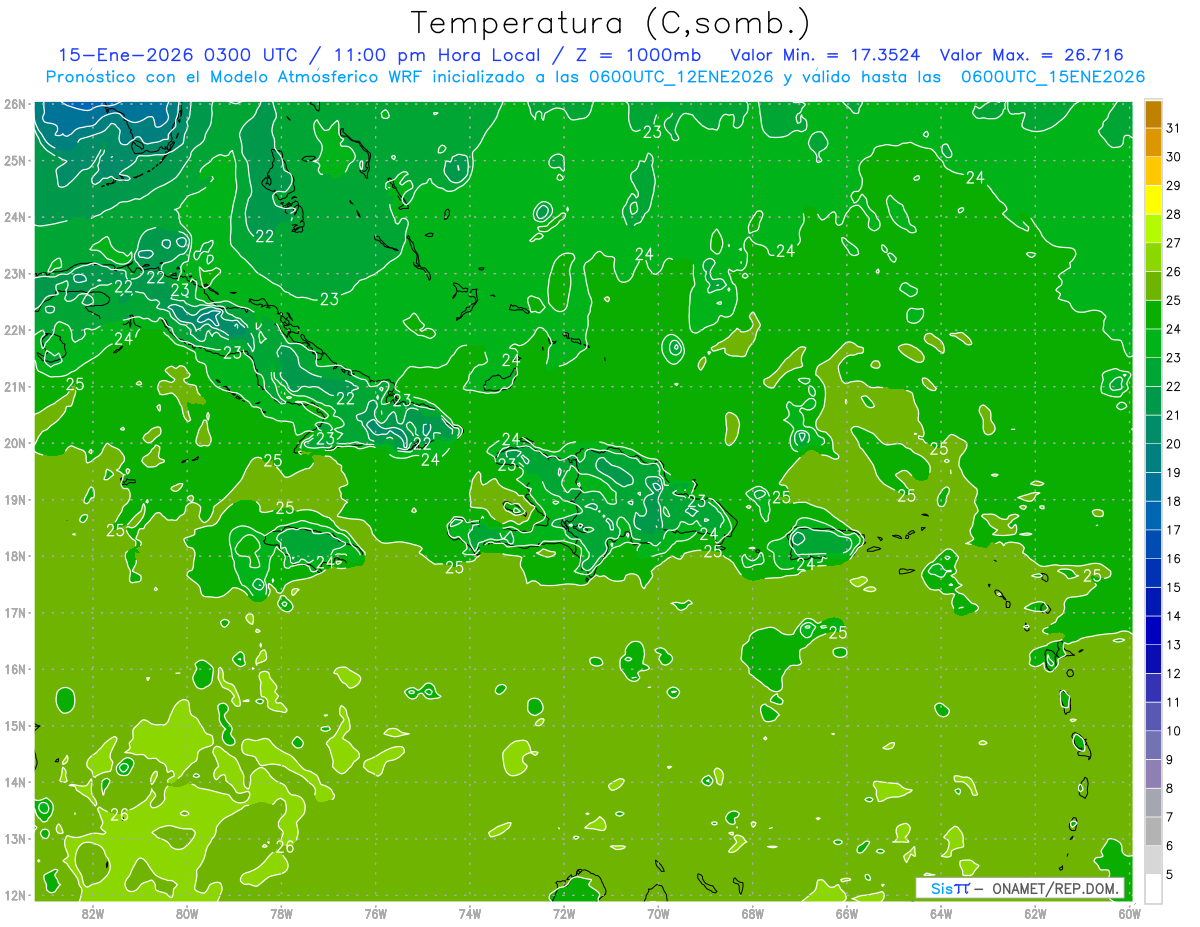
Task: Click the 17N latitude axis label
Action: 14,612
